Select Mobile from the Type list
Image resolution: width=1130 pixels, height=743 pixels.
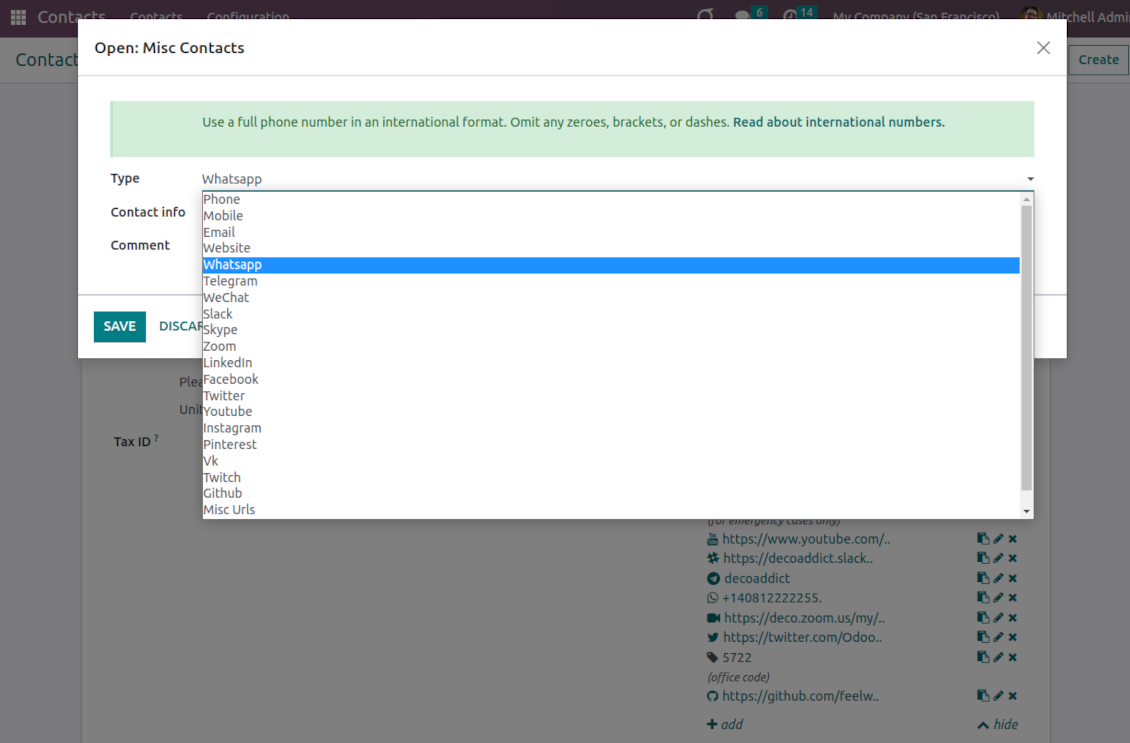coord(611,215)
